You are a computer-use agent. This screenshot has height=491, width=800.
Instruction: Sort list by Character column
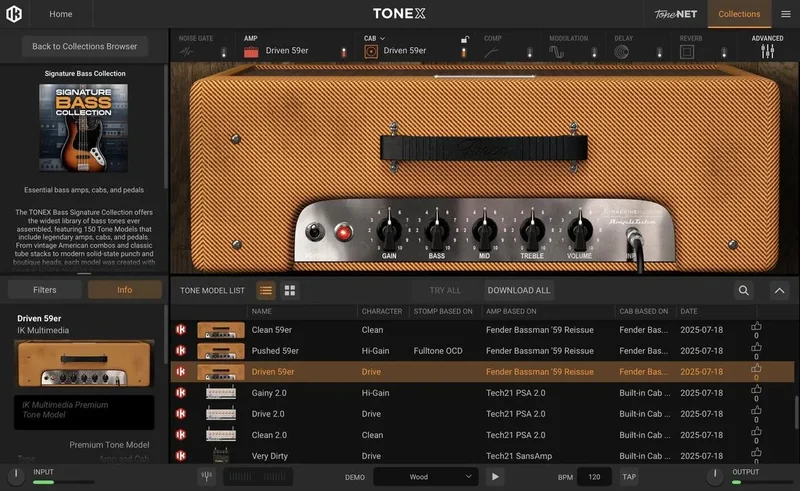[x=382, y=311]
